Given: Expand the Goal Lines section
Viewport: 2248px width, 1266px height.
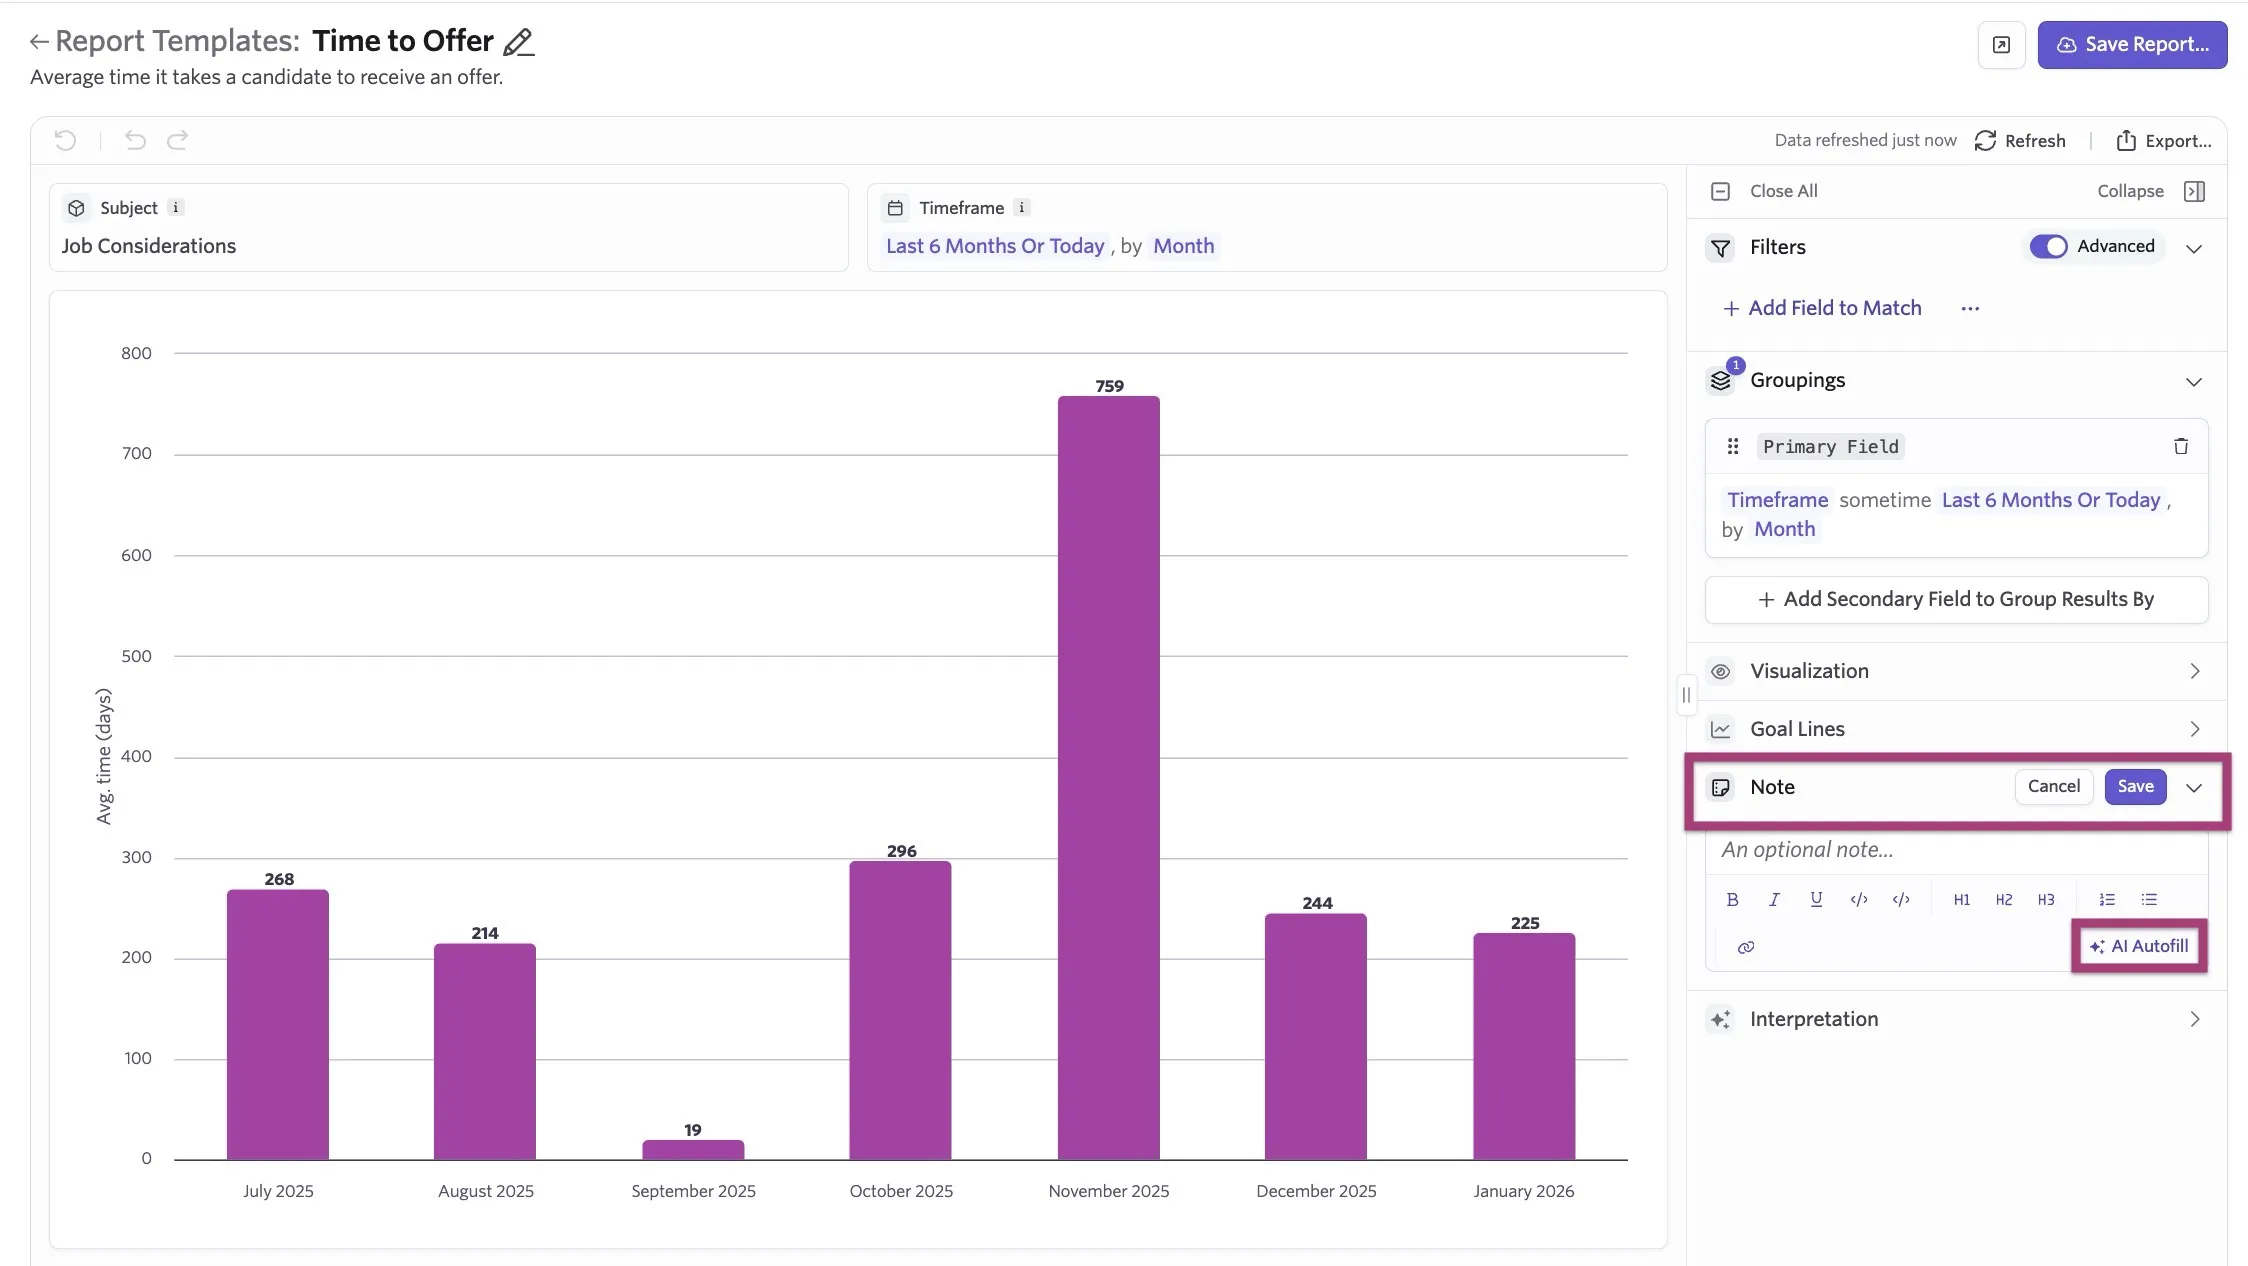Looking at the screenshot, I should point(1956,729).
